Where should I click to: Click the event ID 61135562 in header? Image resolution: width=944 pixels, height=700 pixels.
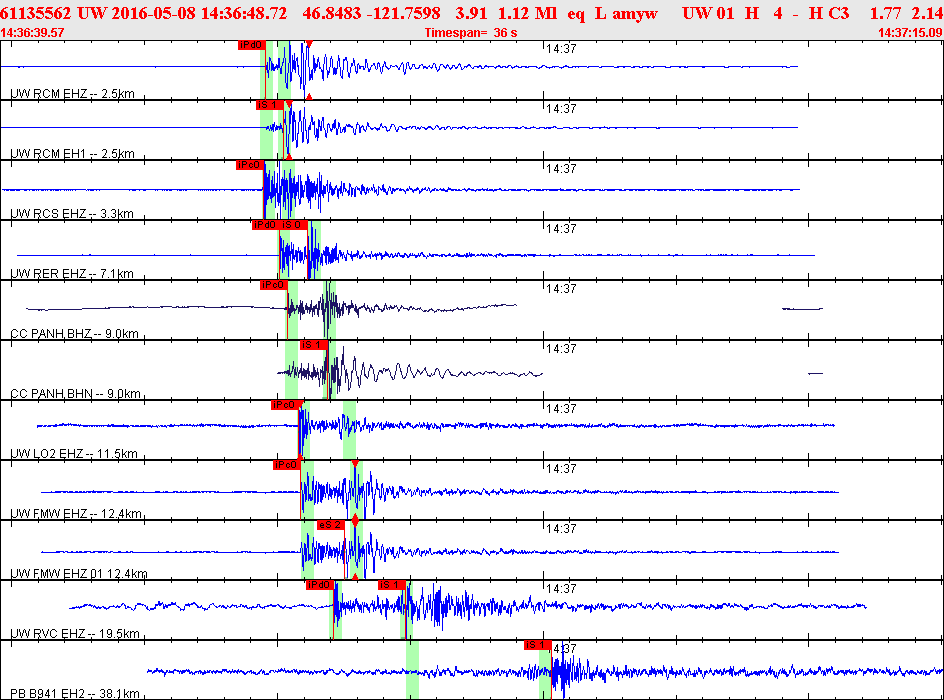coord(36,13)
